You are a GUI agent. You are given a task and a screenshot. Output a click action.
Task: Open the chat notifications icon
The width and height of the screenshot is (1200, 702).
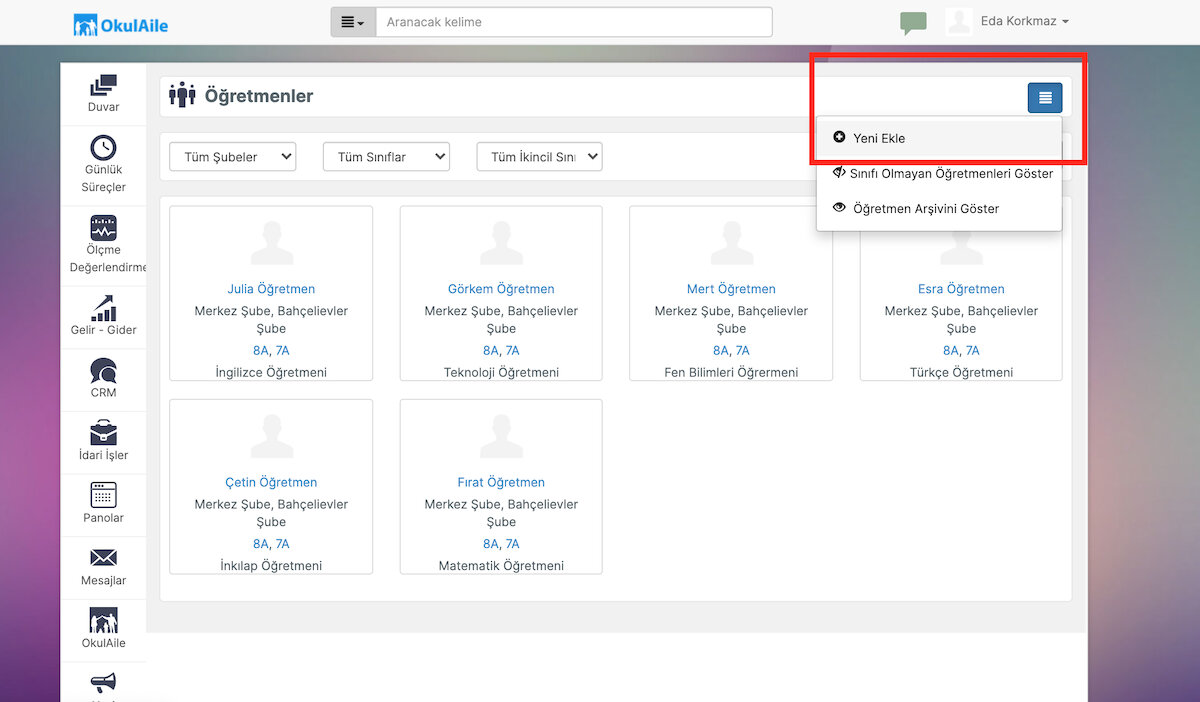913,23
